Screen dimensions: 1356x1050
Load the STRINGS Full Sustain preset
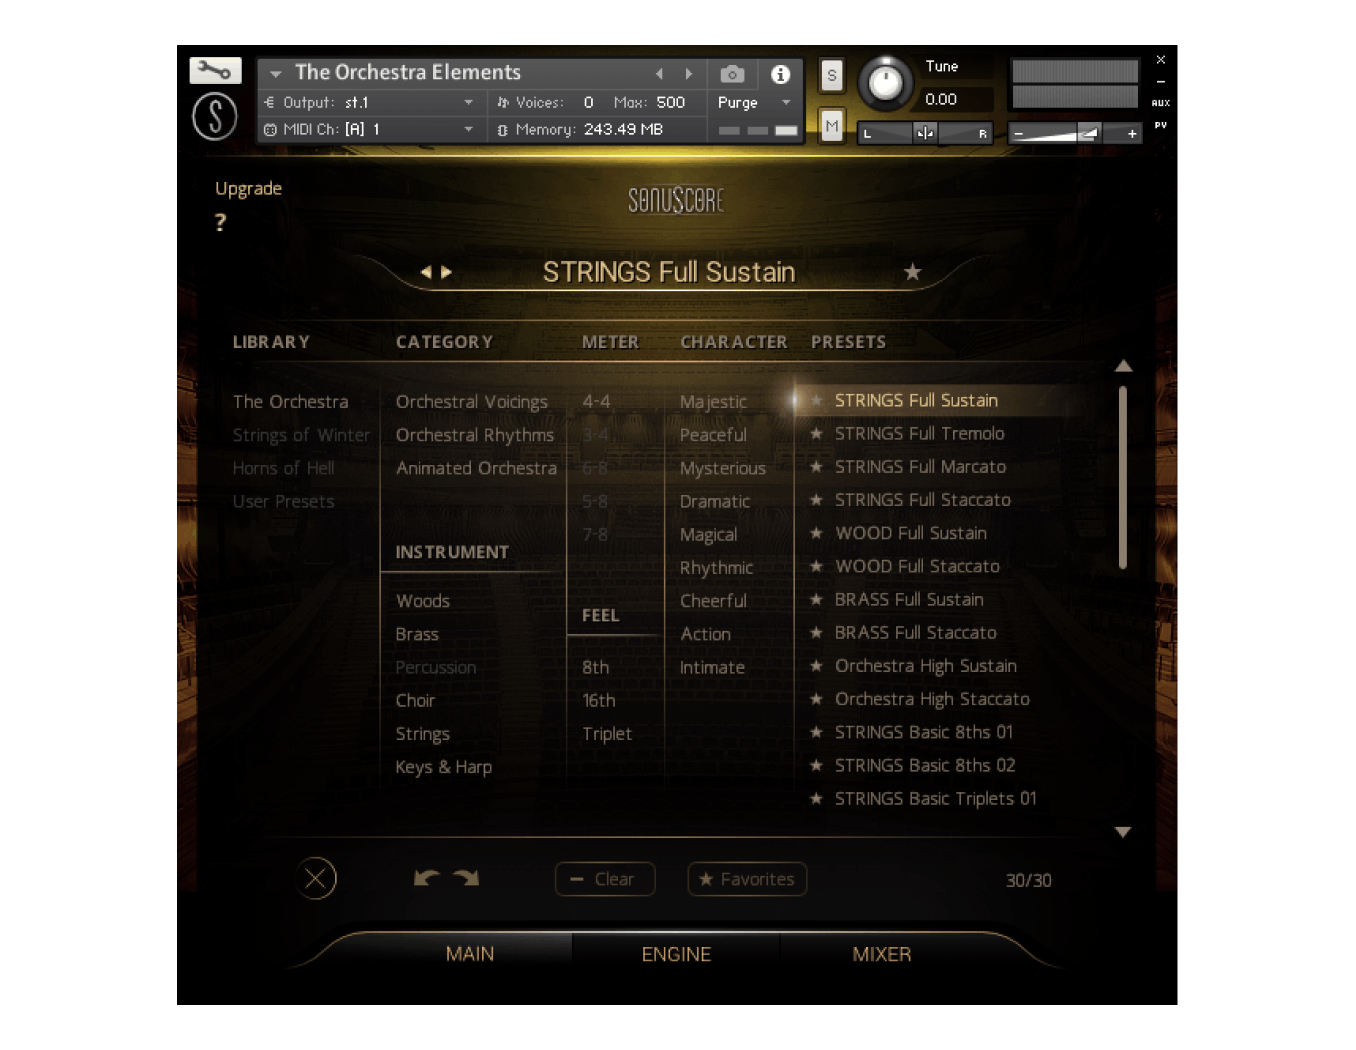pyautogui.click(x=916, y=400)
